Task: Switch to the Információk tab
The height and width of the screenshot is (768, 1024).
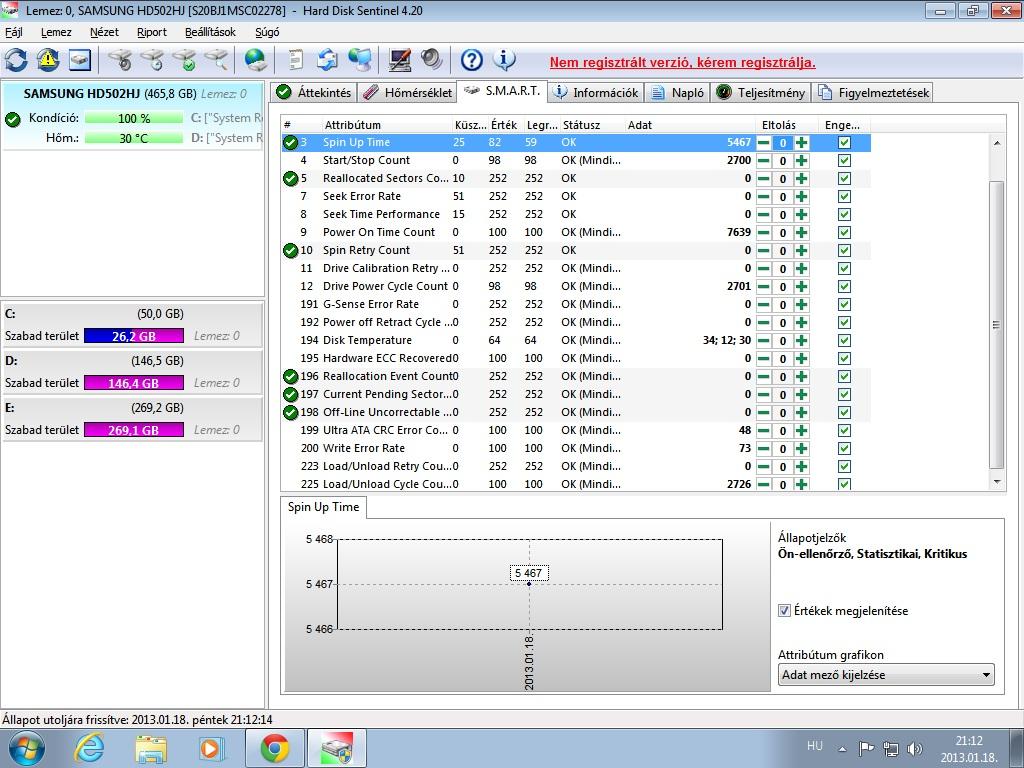Action: tap(596, 93)
